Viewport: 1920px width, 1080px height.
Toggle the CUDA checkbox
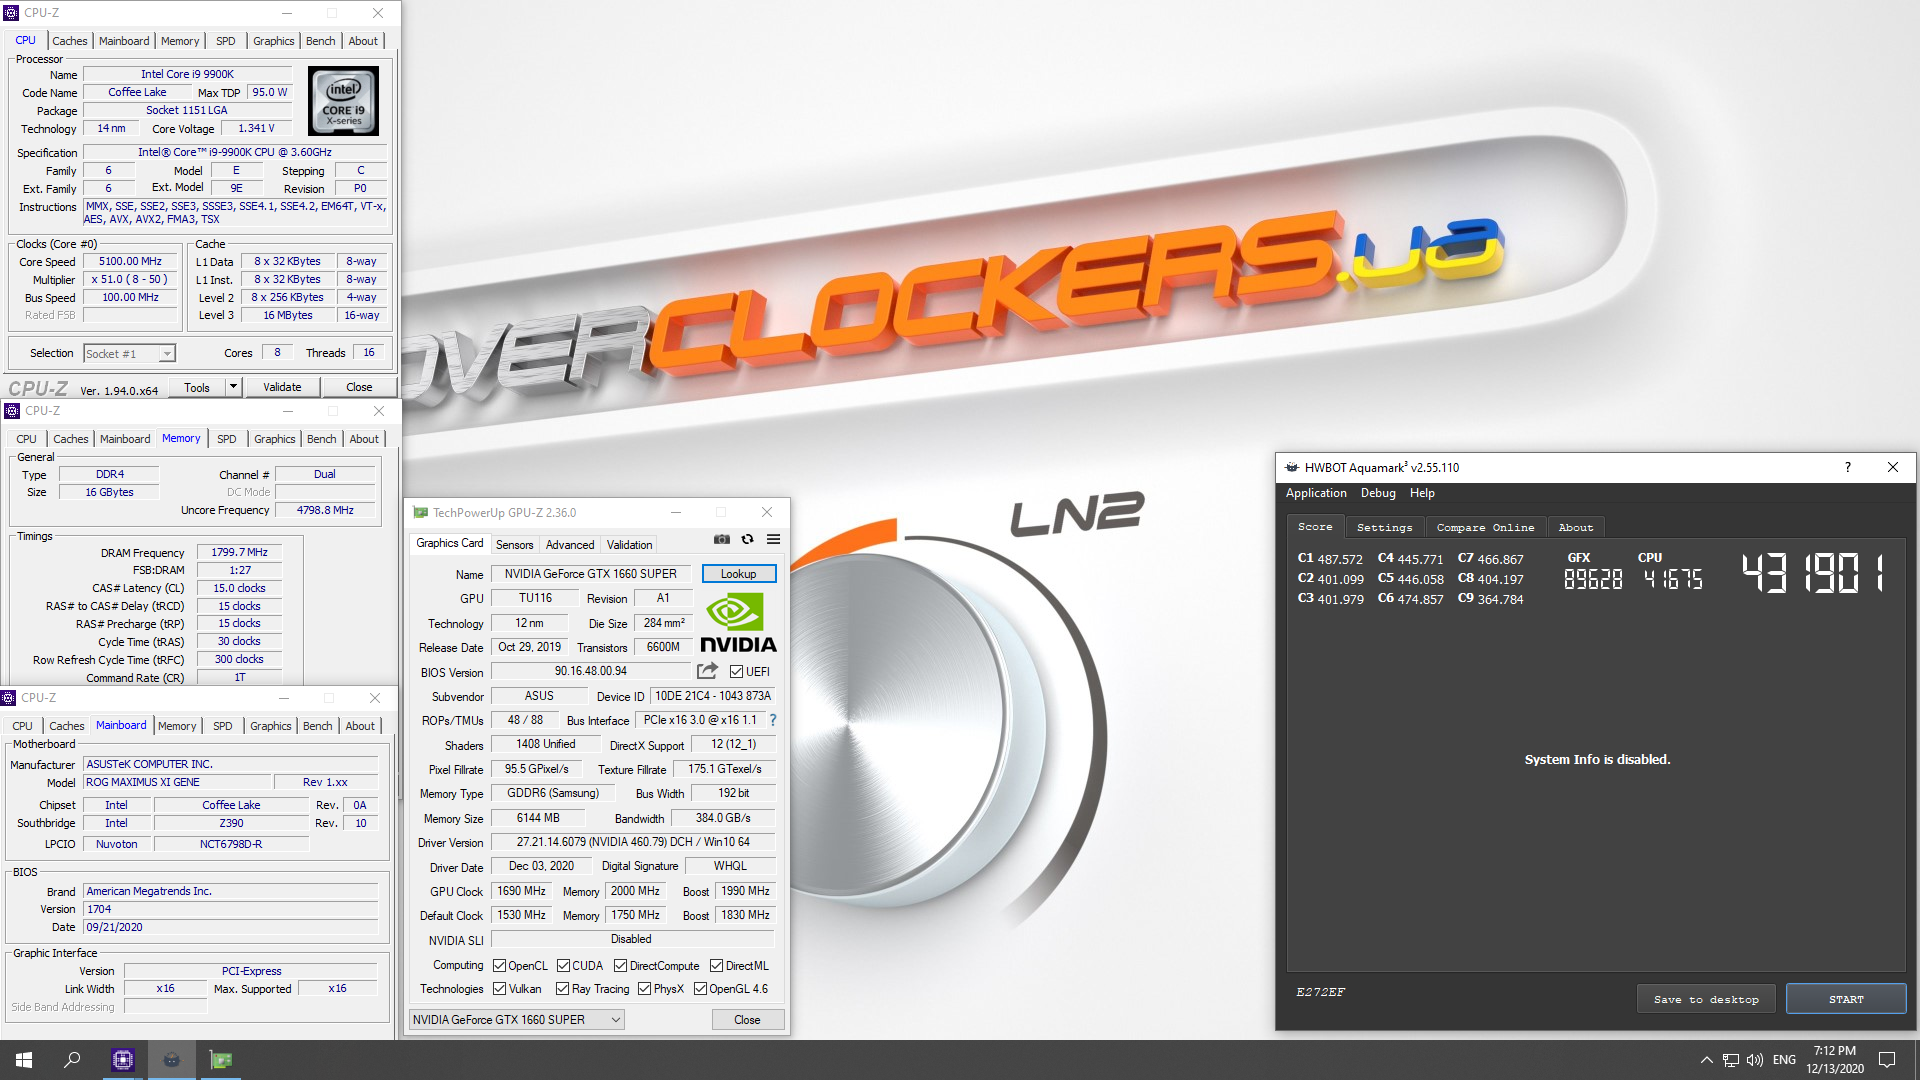point(563,966)
